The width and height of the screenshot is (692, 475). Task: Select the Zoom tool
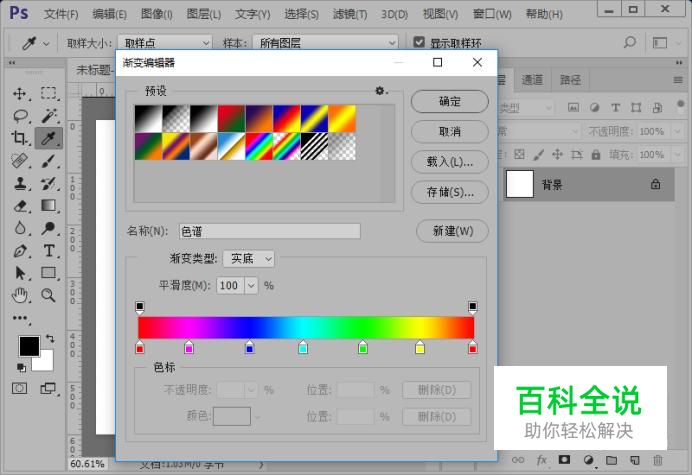click(49, 295)
